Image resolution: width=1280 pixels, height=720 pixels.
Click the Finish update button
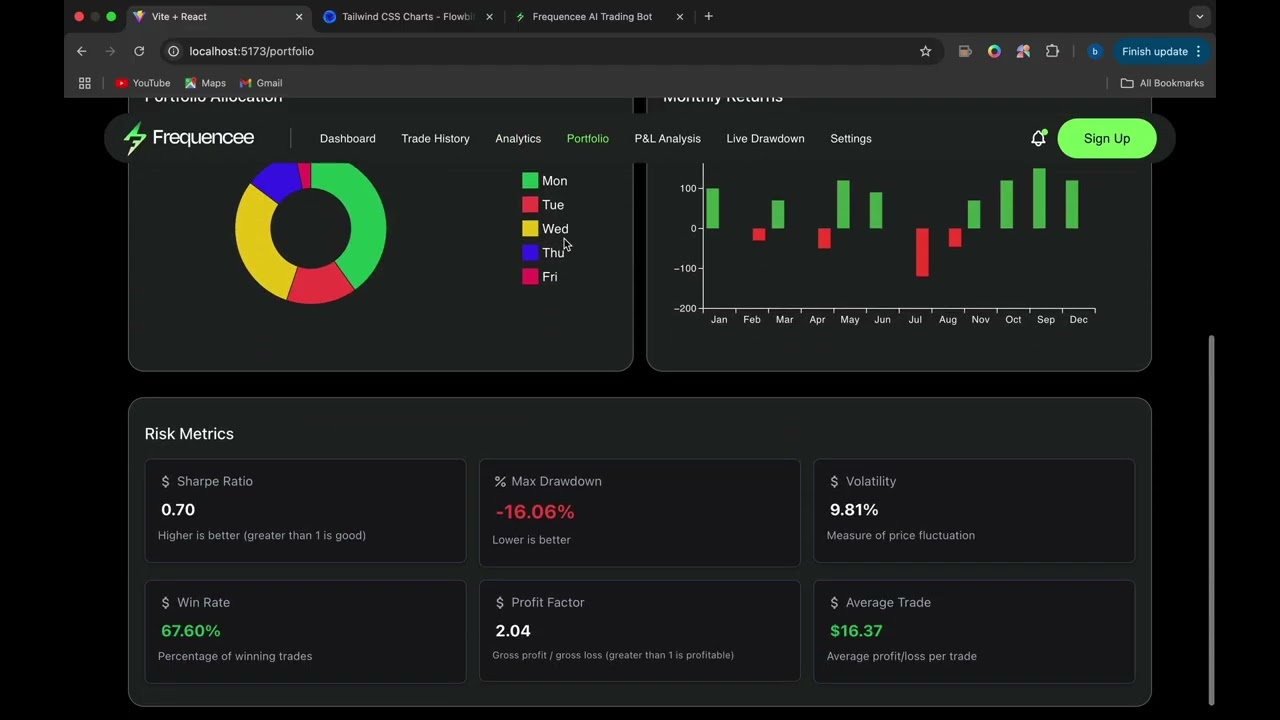(x=1160, y=51)
